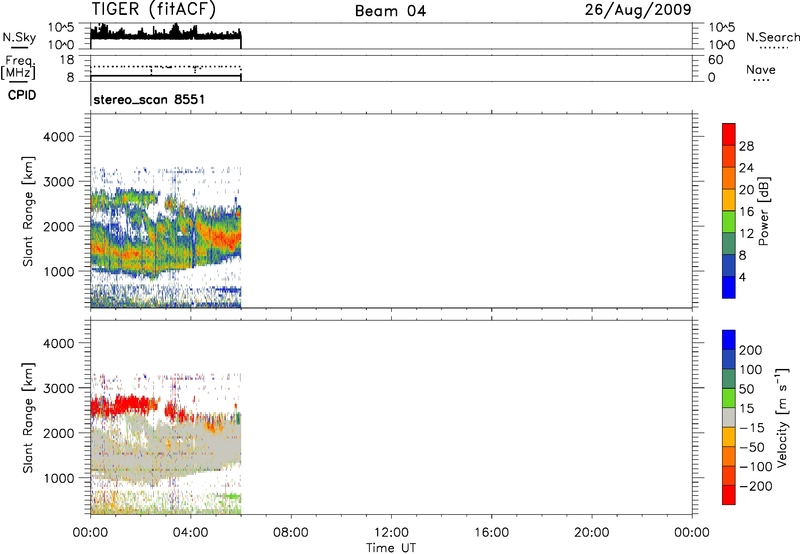Click the '08:00' time tick label
This screenshot has height=554, width=800.
tap(291, 533)
